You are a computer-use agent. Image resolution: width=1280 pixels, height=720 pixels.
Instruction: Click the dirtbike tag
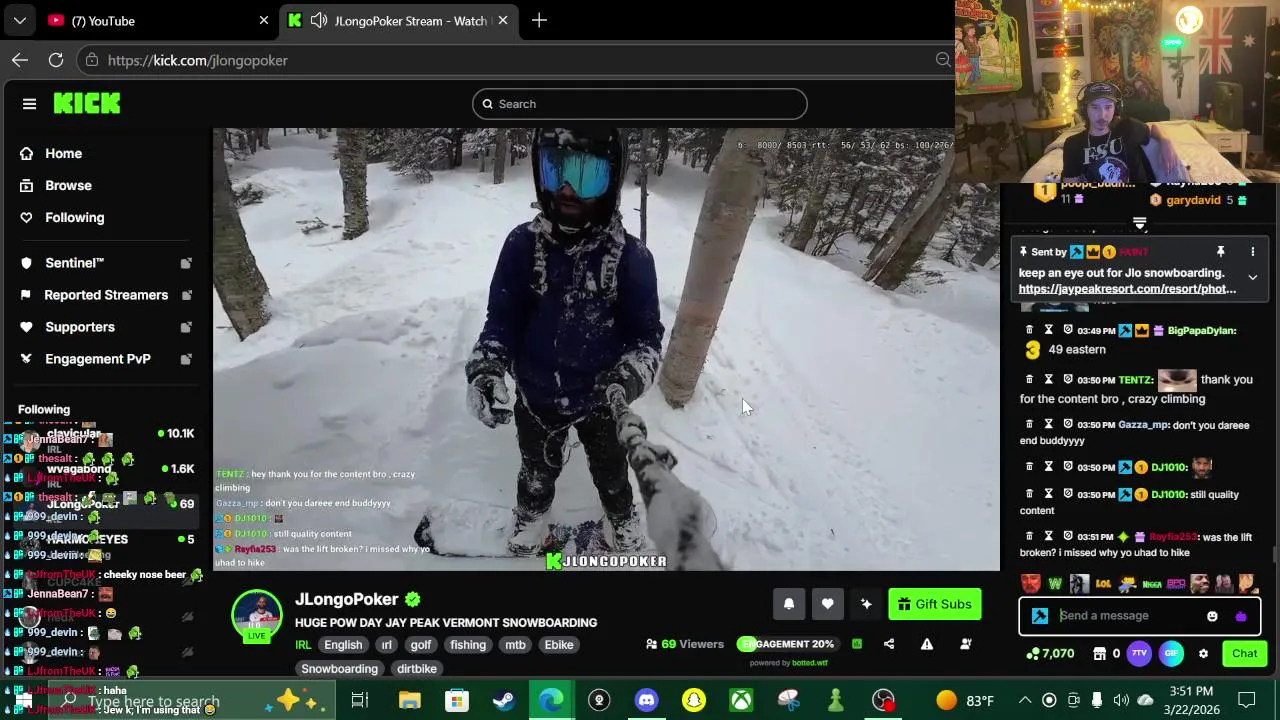[417, 668]
